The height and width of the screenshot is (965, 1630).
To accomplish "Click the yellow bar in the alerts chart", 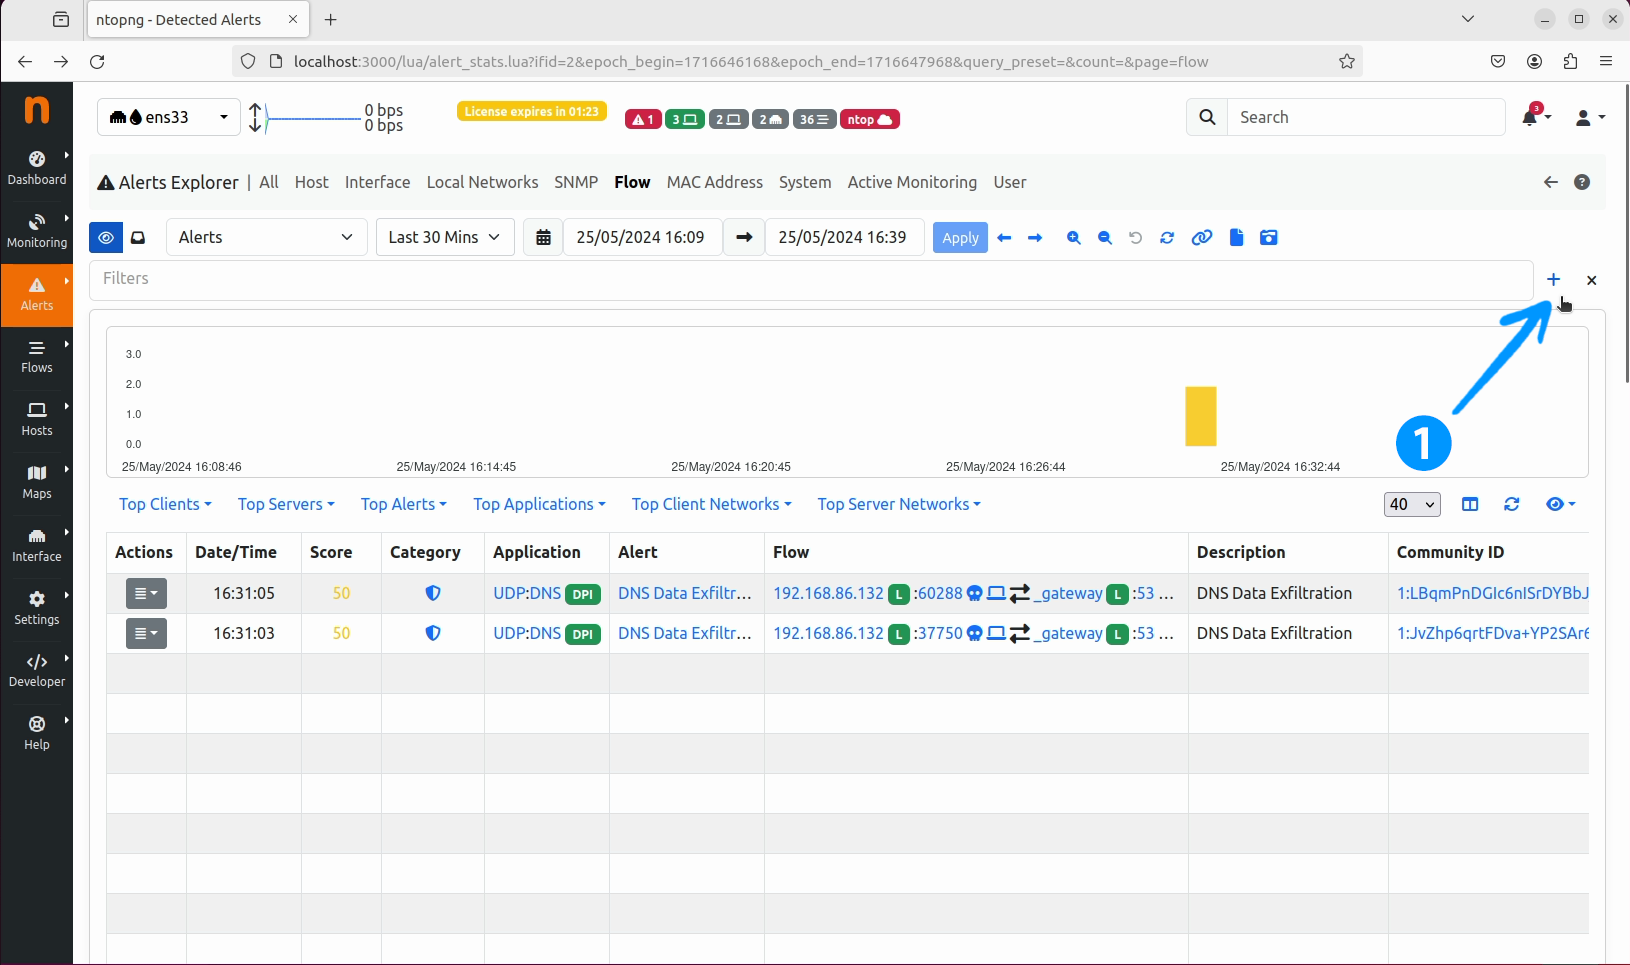I will 1200,416.
